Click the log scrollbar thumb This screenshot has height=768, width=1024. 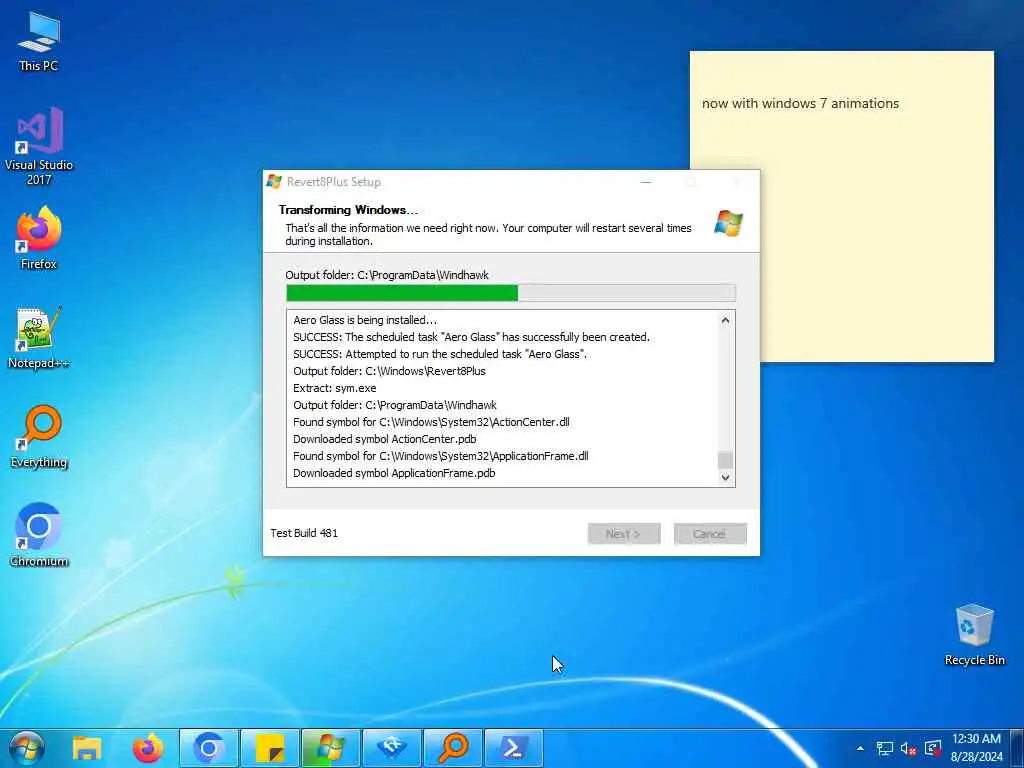pyautogui.click(x=725, y=460)
